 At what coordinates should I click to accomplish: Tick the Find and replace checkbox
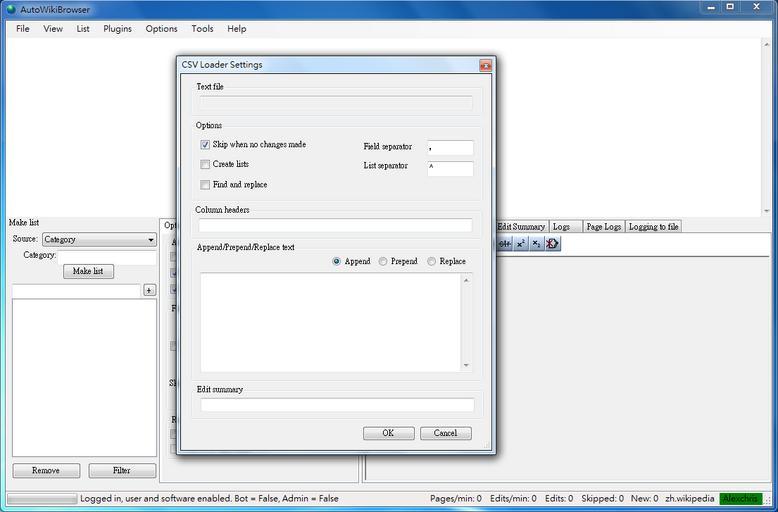point(205,185)
